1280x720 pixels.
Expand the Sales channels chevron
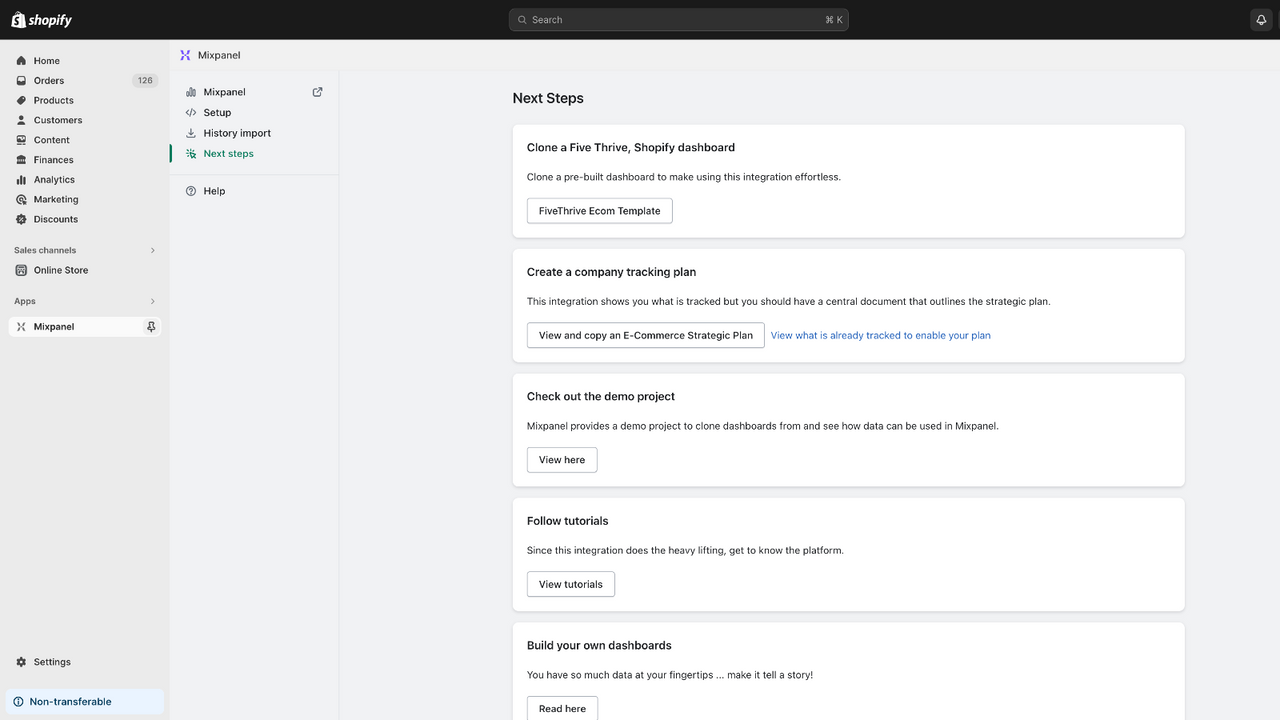pyautogui.click(x=153, y=250)
